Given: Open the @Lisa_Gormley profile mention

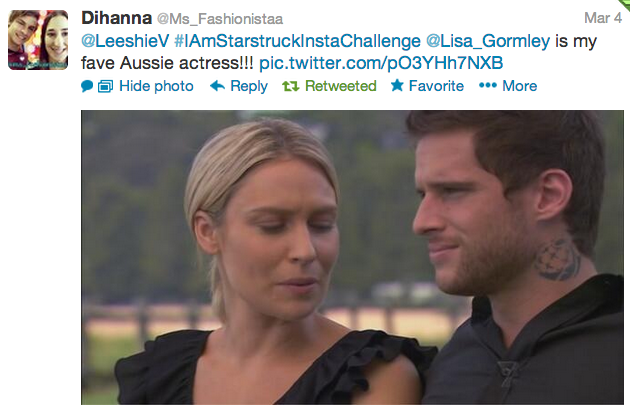Looking at the screenshot, I should pyautogui.click(x=488, y=41).
